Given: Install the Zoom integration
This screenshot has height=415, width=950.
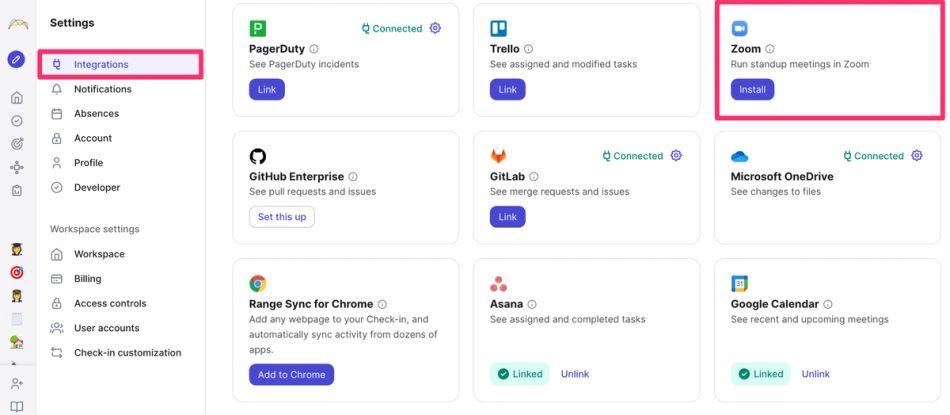Looking at the screenshot, I should [x=752, y=89].
